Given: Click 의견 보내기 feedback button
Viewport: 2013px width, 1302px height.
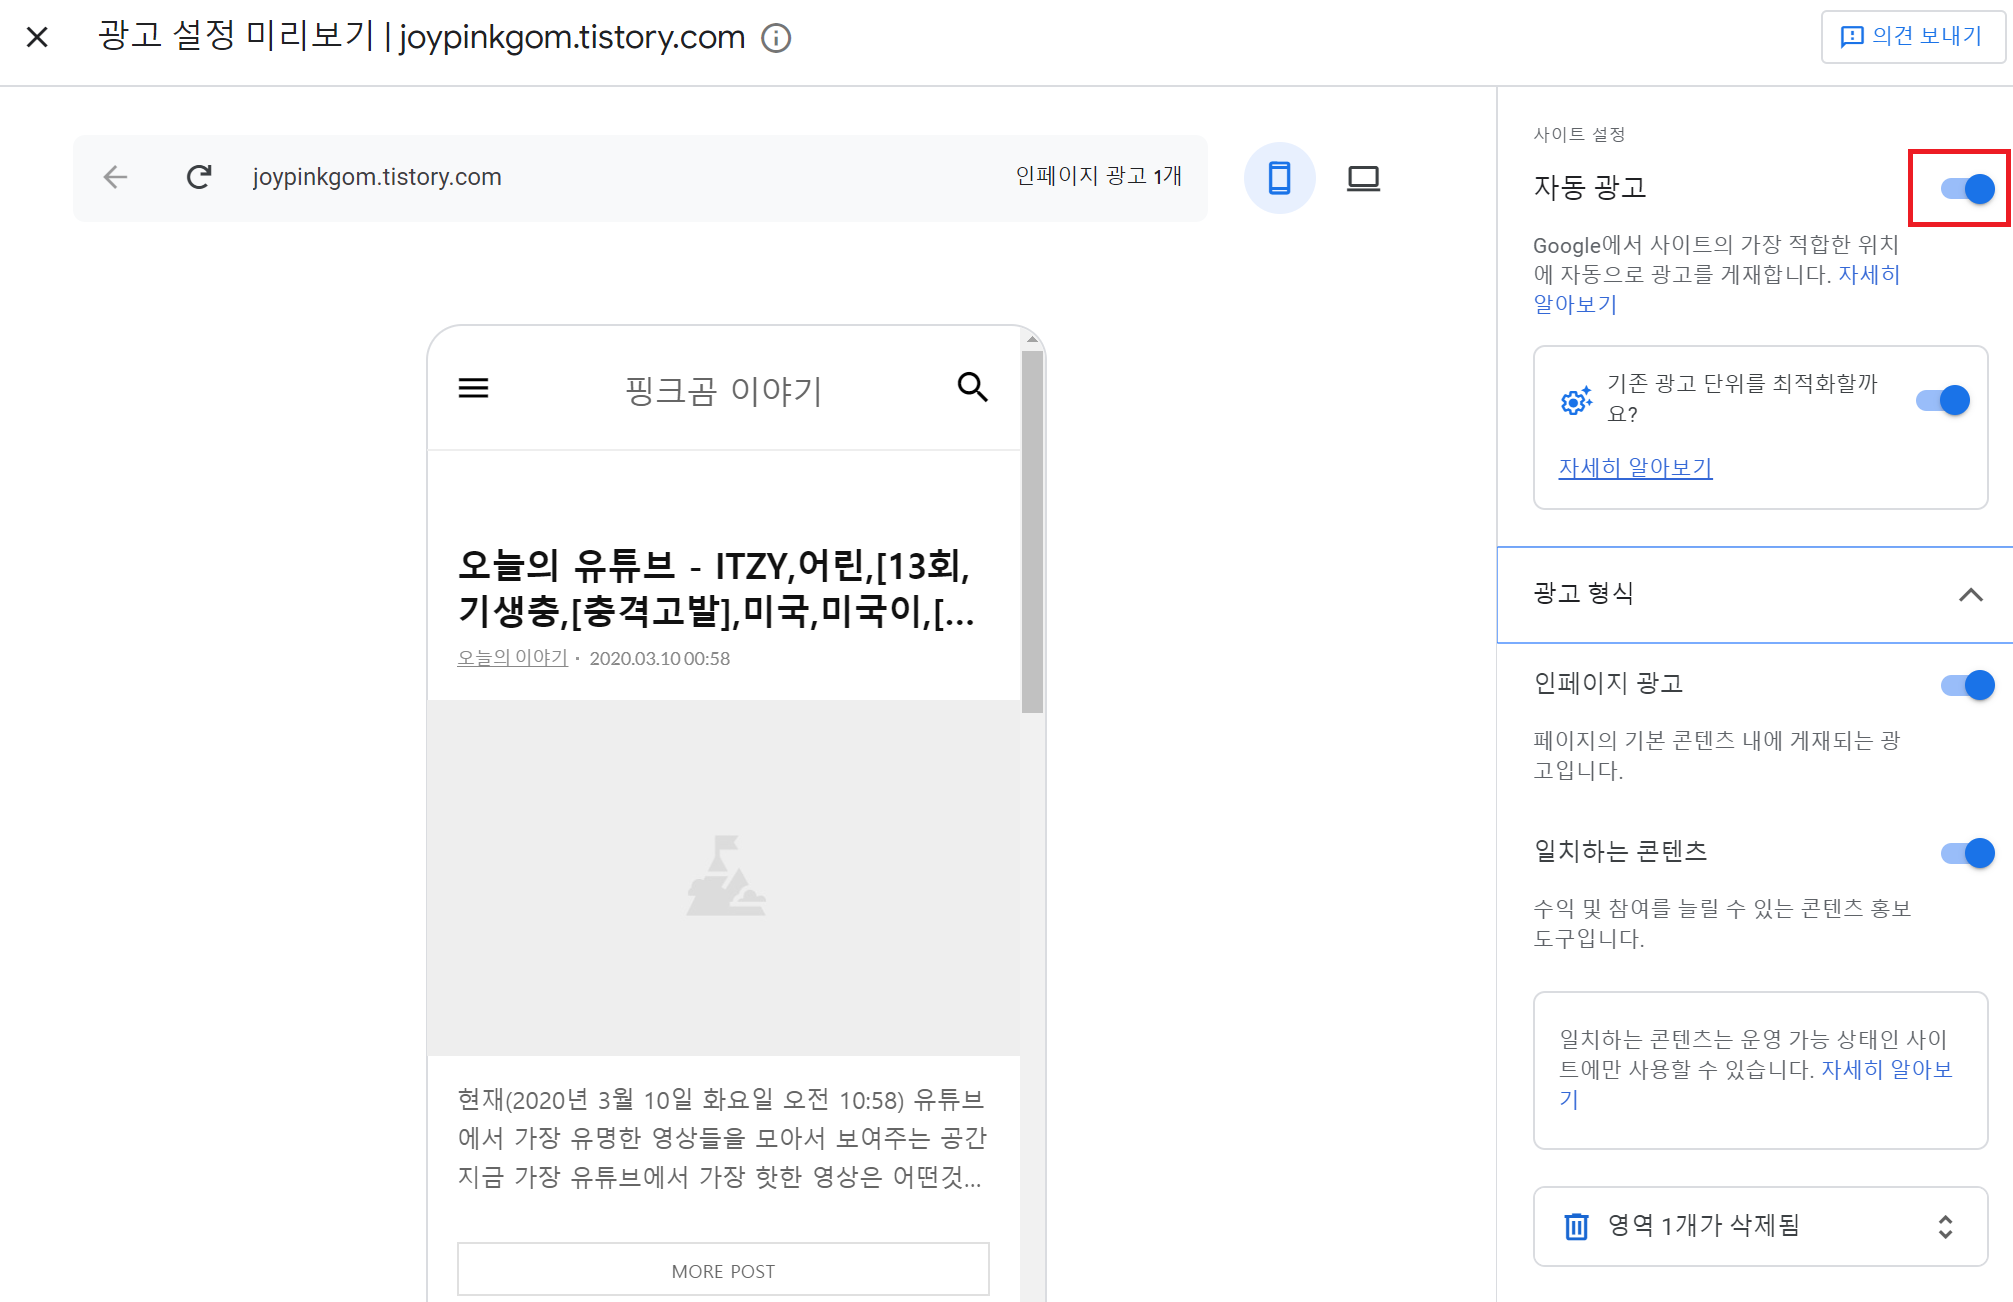Looking at the screenshot, I should [x=1912, y=37].
